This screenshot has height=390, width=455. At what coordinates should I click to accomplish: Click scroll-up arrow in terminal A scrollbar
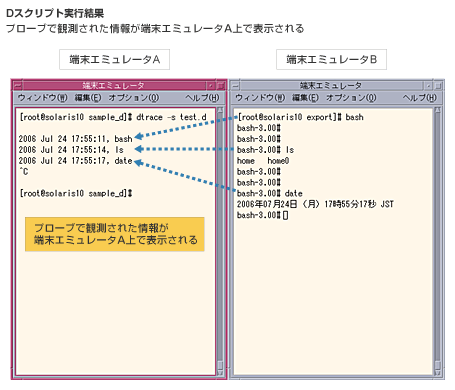coord(220,111)
